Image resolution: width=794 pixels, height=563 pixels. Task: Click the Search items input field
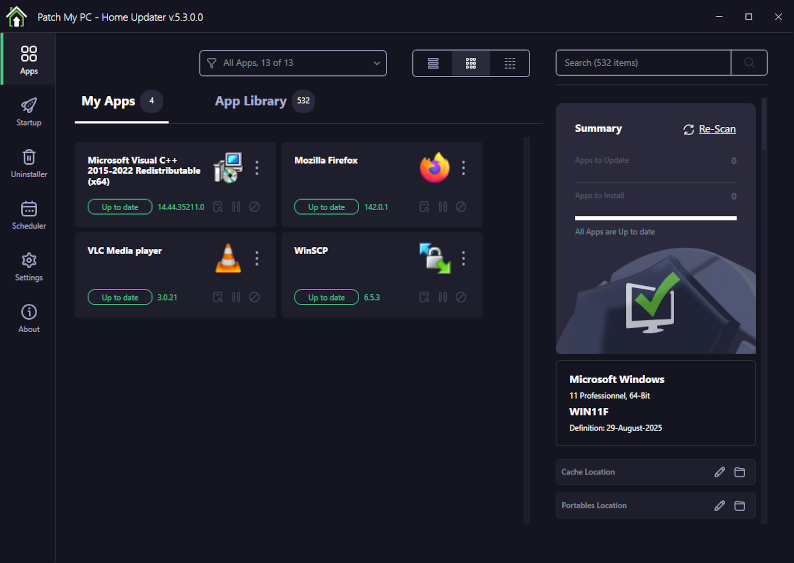[x=644, y=63]
